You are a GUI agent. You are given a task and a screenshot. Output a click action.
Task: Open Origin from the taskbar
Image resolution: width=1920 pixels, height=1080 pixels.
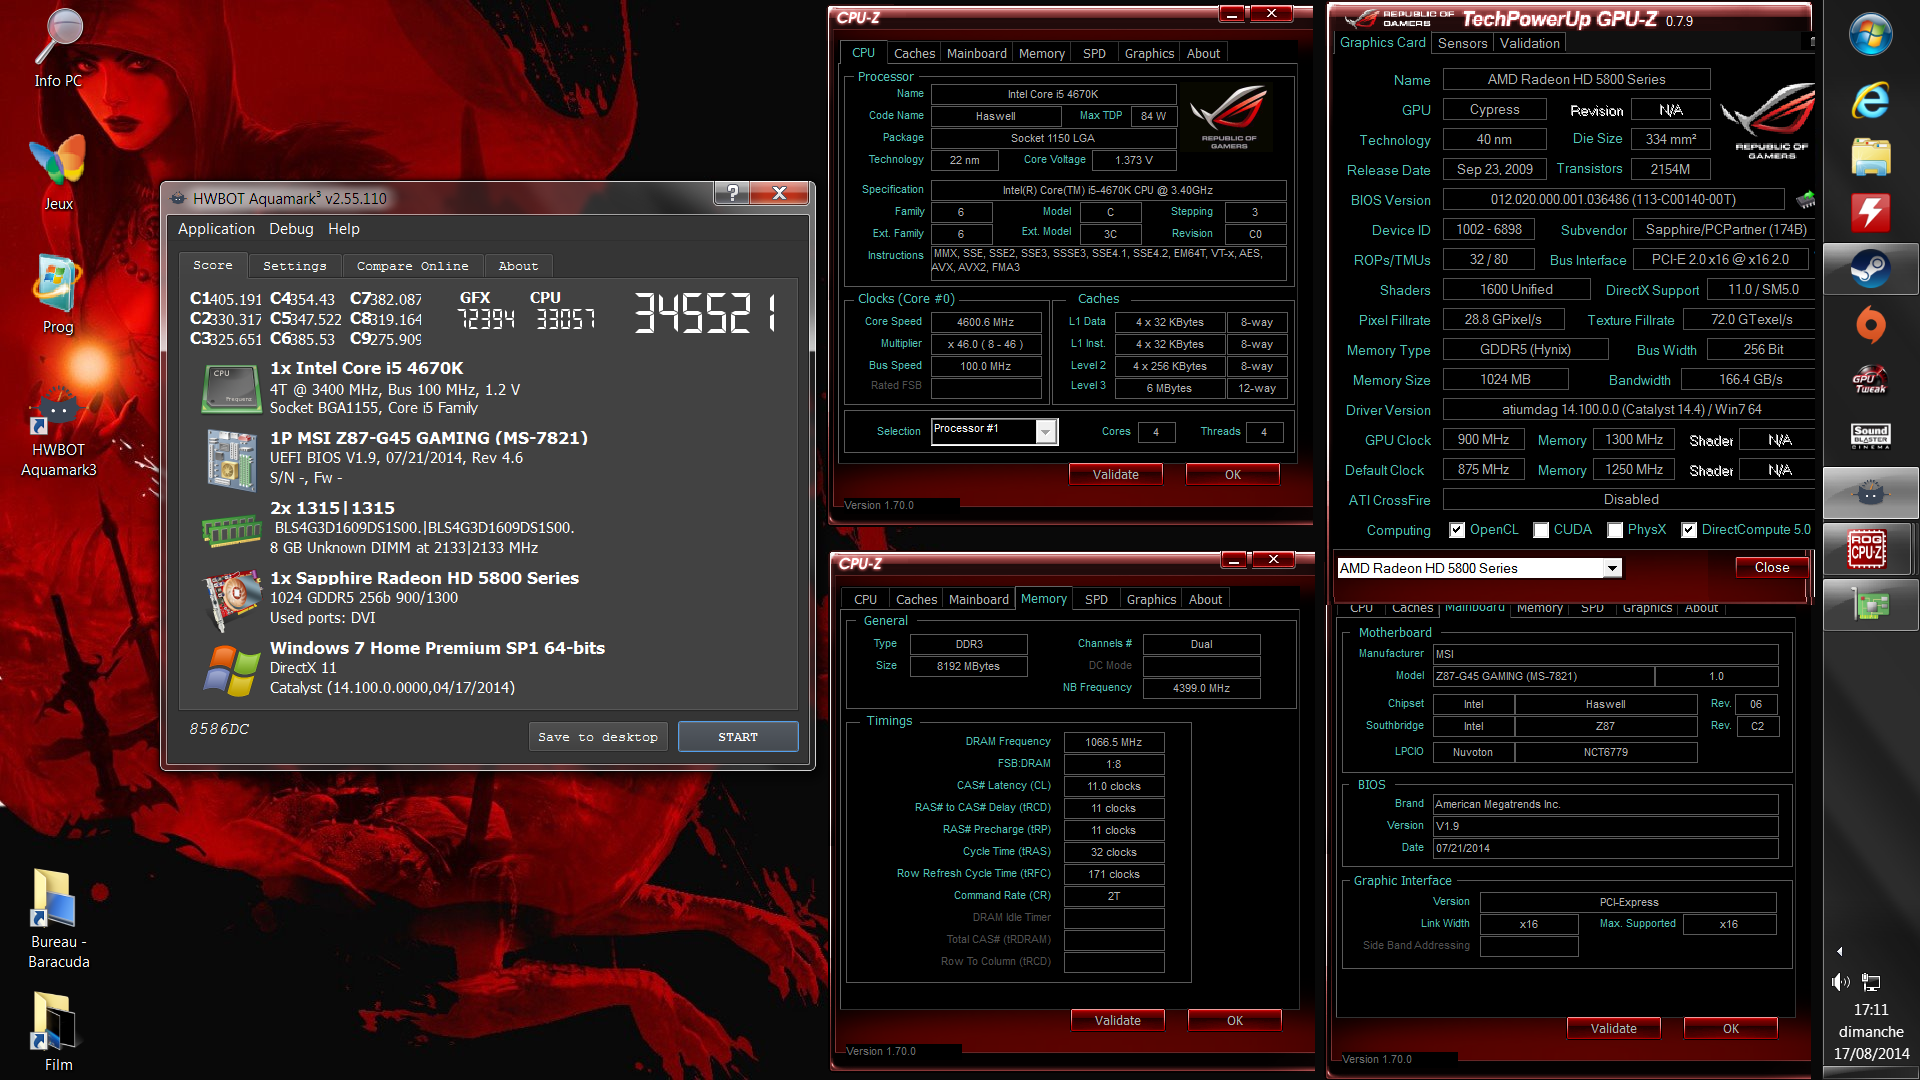pos(1870,325)
